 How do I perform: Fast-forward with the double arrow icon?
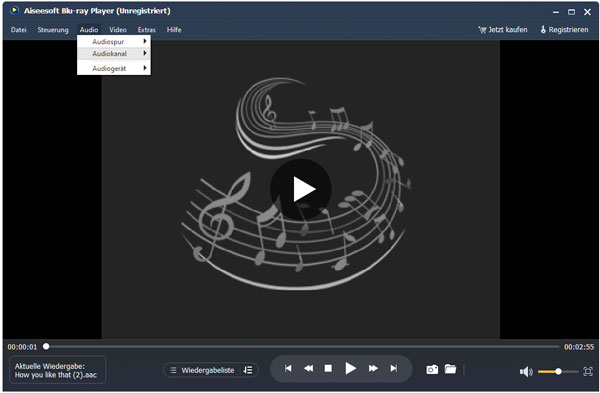pyautogui.click(x=373, y=369)
